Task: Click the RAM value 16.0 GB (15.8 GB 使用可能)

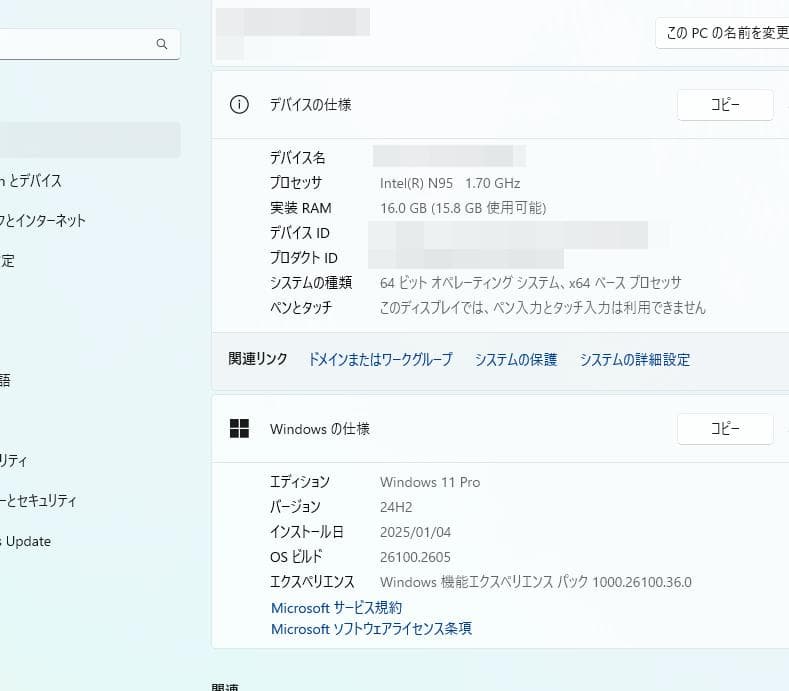Action: click(463, 208)
